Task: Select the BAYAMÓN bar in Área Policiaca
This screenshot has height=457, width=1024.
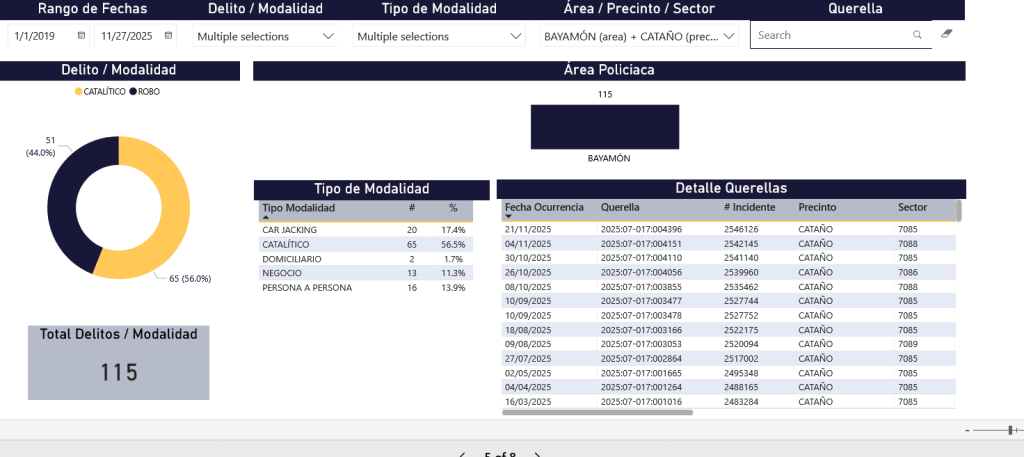Action: point(604,127)
